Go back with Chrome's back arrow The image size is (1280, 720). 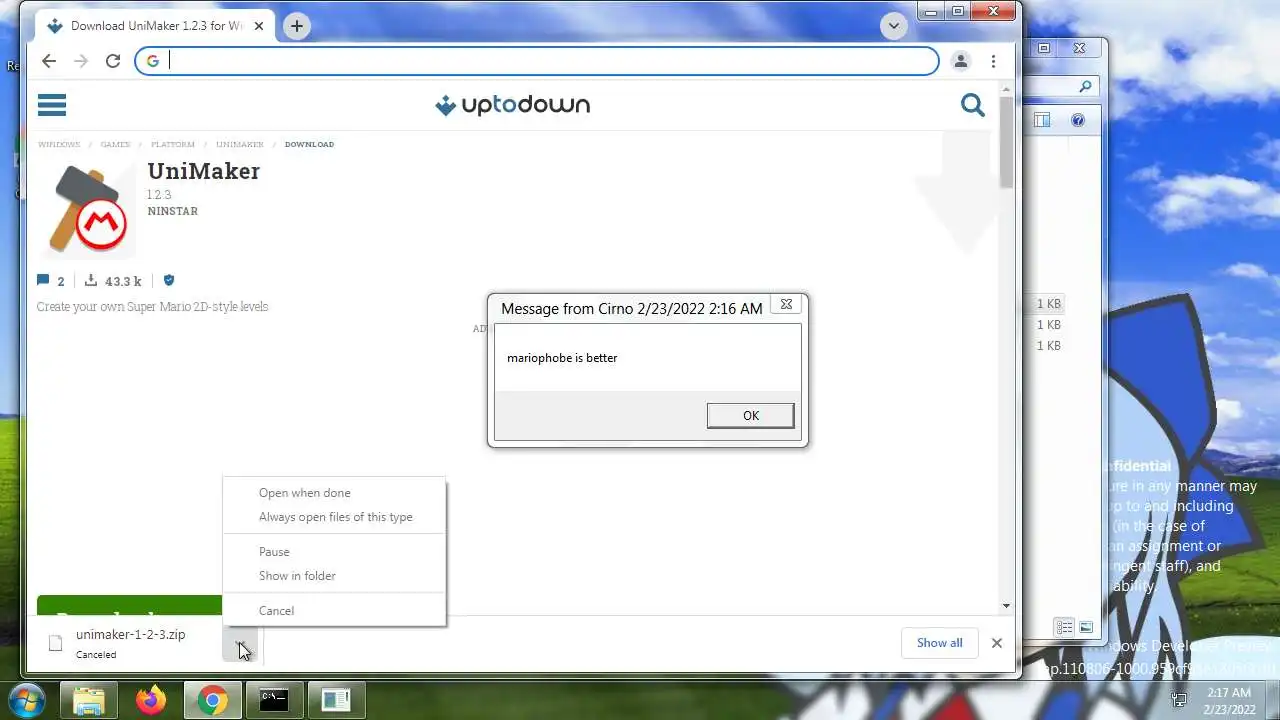(49, 61)
